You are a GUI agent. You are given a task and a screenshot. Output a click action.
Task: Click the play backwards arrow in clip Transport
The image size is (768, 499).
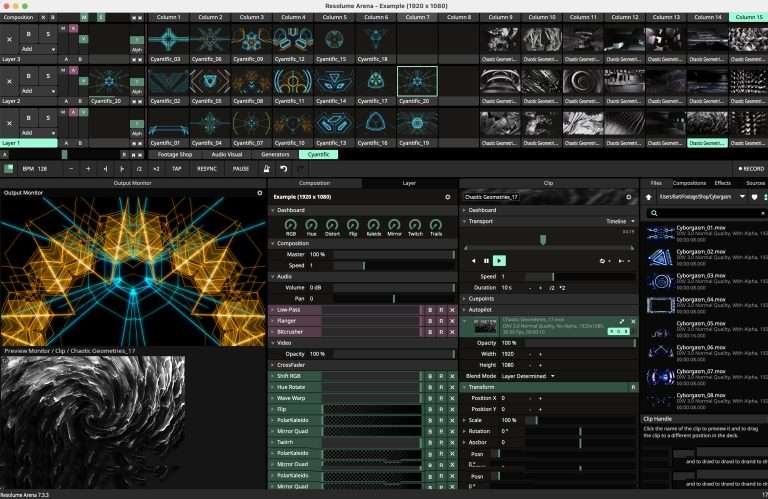tap(474, 261)
